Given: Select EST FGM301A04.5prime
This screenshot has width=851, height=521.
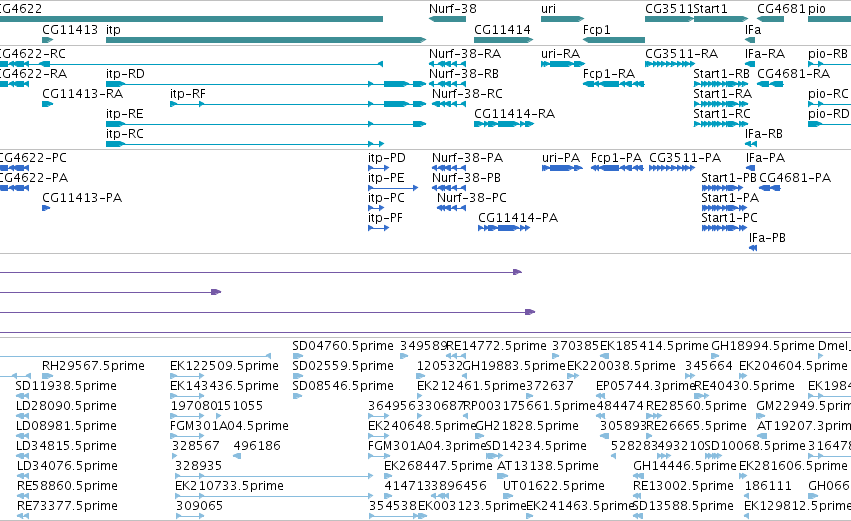Looking at the screenshot, I should click(x=229, y=426).
